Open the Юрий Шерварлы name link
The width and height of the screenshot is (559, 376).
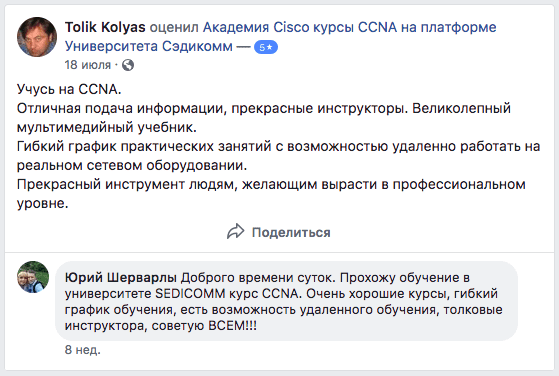click(x=121, y=278)
